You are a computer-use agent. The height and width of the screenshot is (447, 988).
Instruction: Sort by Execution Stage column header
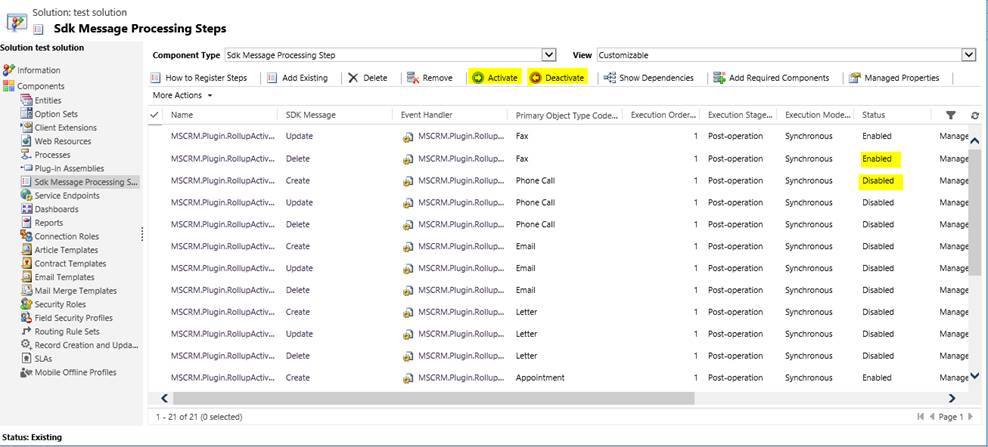pos(740,115)
